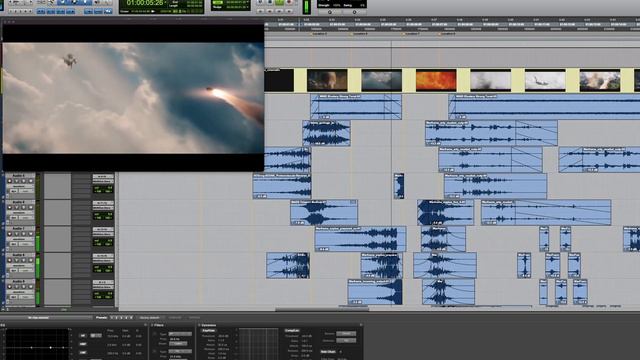This screenshot has width=640, height=360.
Task: Open the first filter Type dropdown
Action: coord(180,334)
